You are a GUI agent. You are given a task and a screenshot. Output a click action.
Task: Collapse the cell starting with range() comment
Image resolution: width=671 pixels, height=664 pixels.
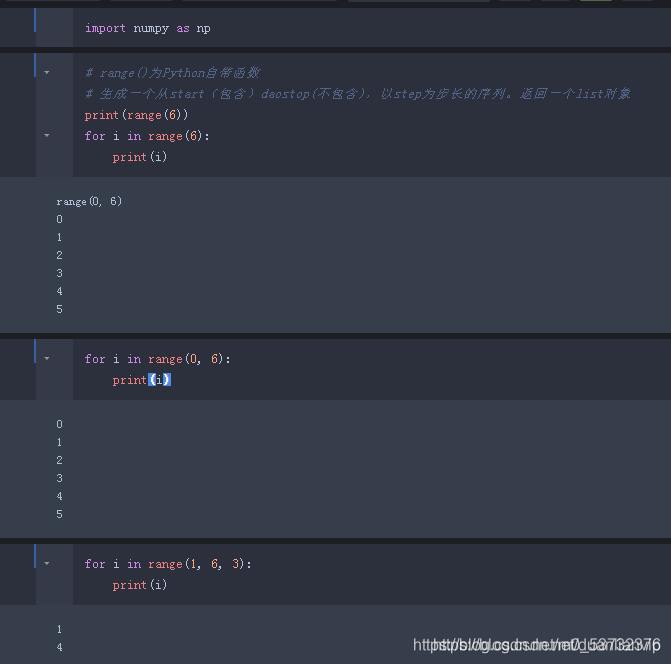47,73
